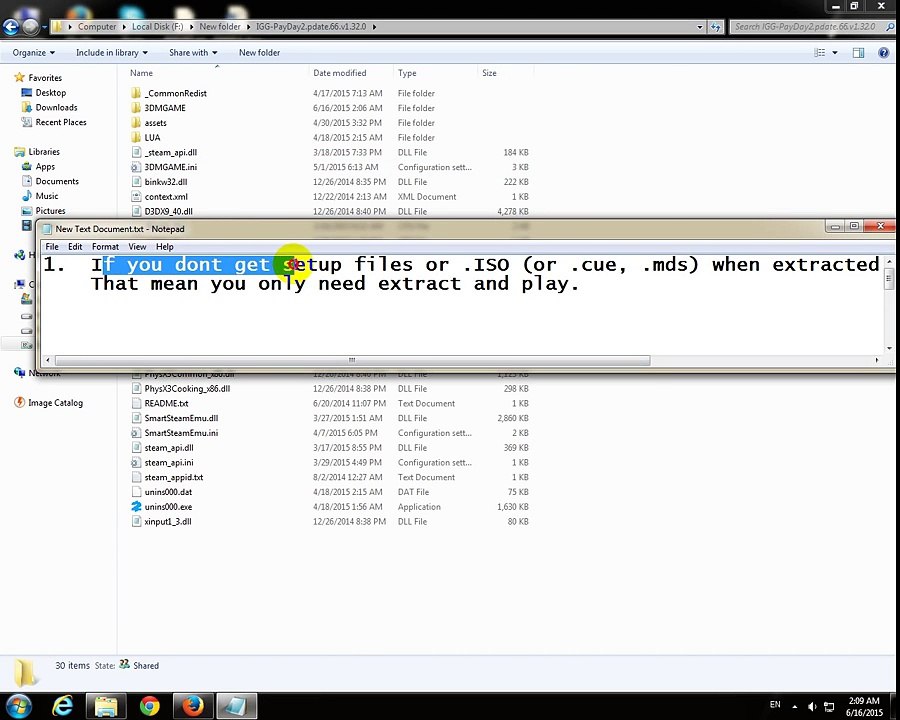Click New folder toolbar button
The height and width of the screenshot is (720, 900).
[259, 53]
